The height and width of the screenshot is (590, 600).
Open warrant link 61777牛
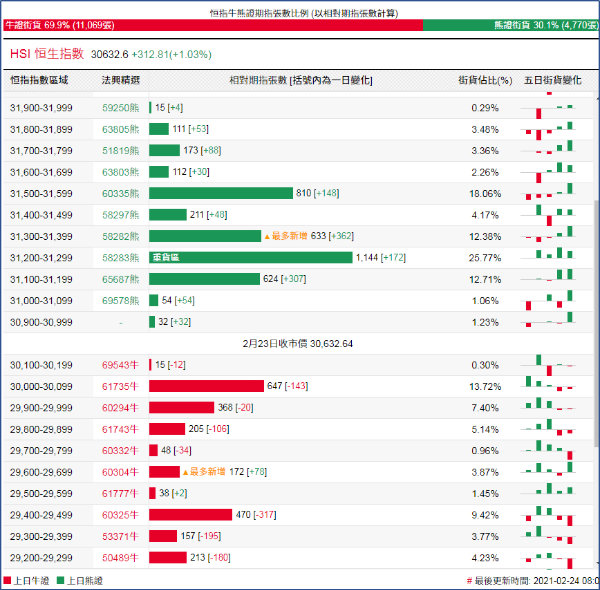click(120, 494)
